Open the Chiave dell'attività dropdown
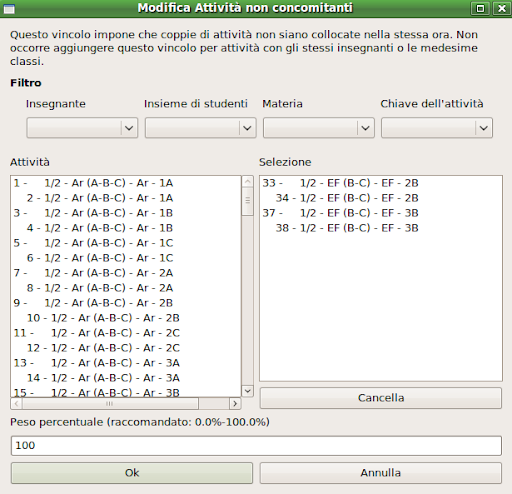The height and width of the screenshot is (494, 512). [x=437, y=128]
